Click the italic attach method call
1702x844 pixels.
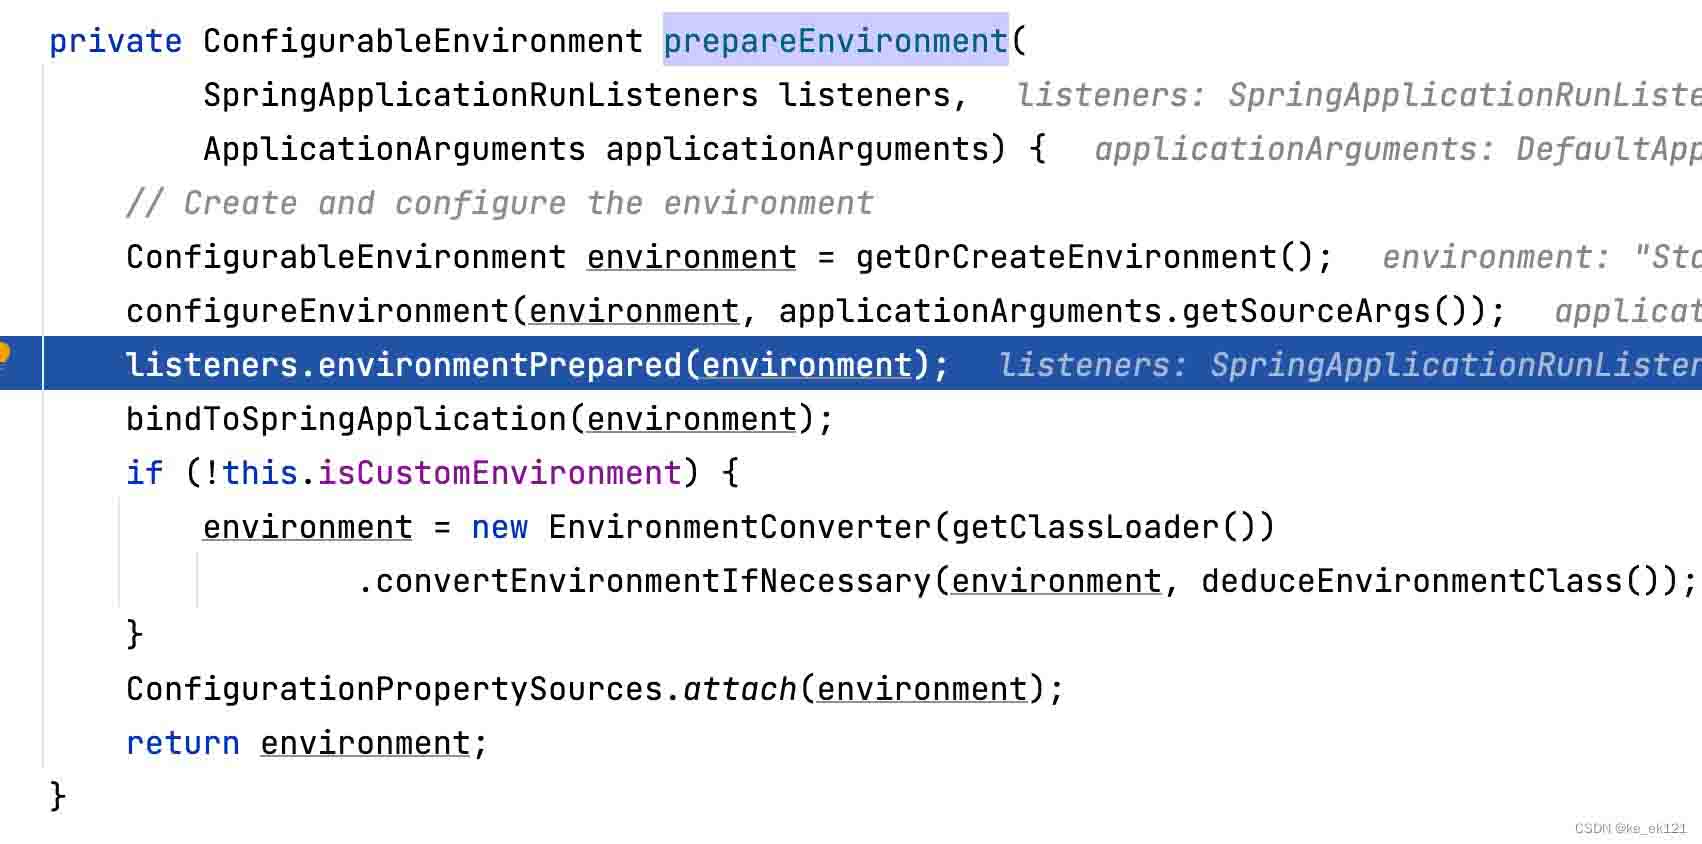pos(739,689)
